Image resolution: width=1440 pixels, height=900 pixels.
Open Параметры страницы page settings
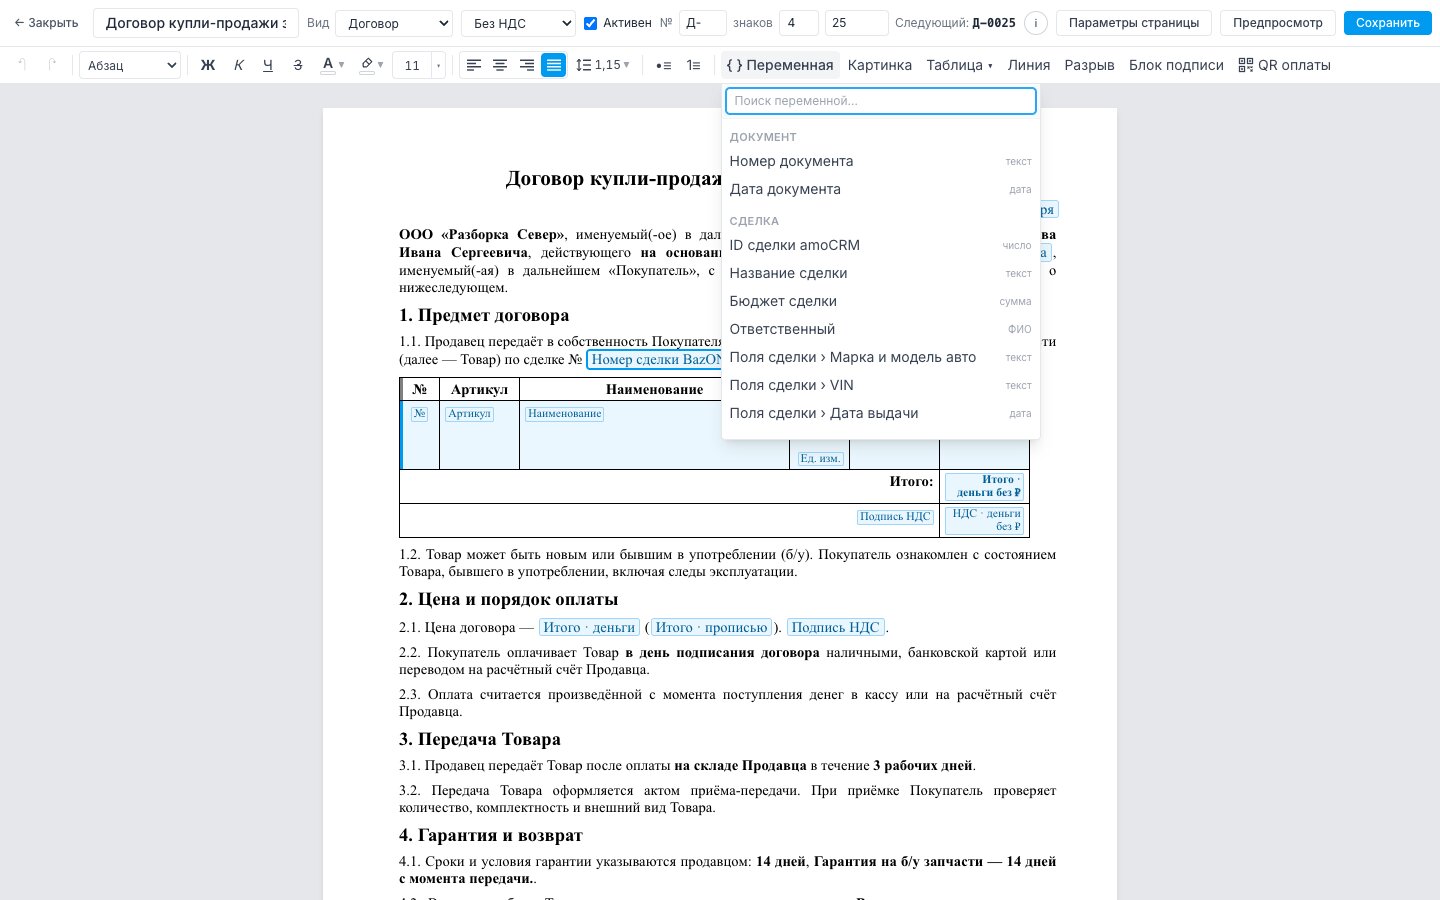[x=1134, y=23]
